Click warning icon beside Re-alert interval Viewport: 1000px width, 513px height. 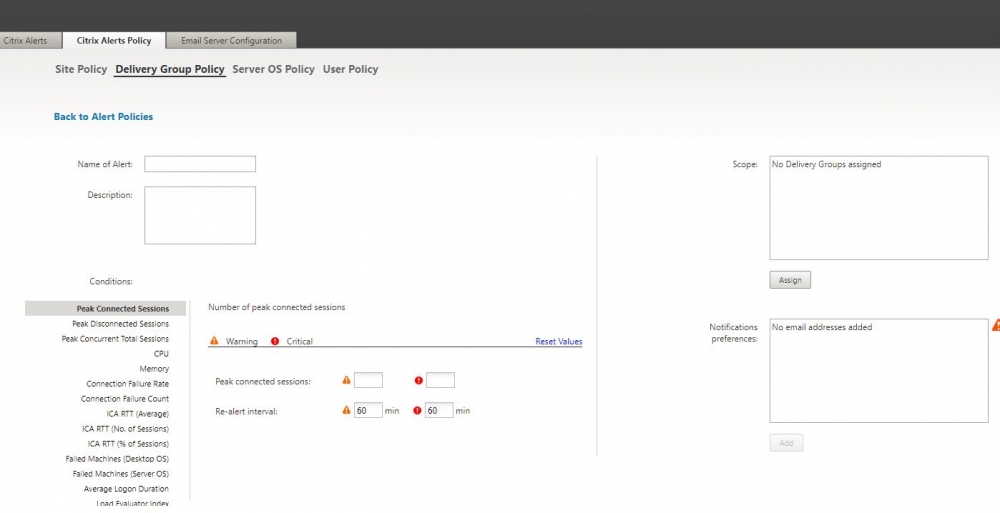pos(346,410)
